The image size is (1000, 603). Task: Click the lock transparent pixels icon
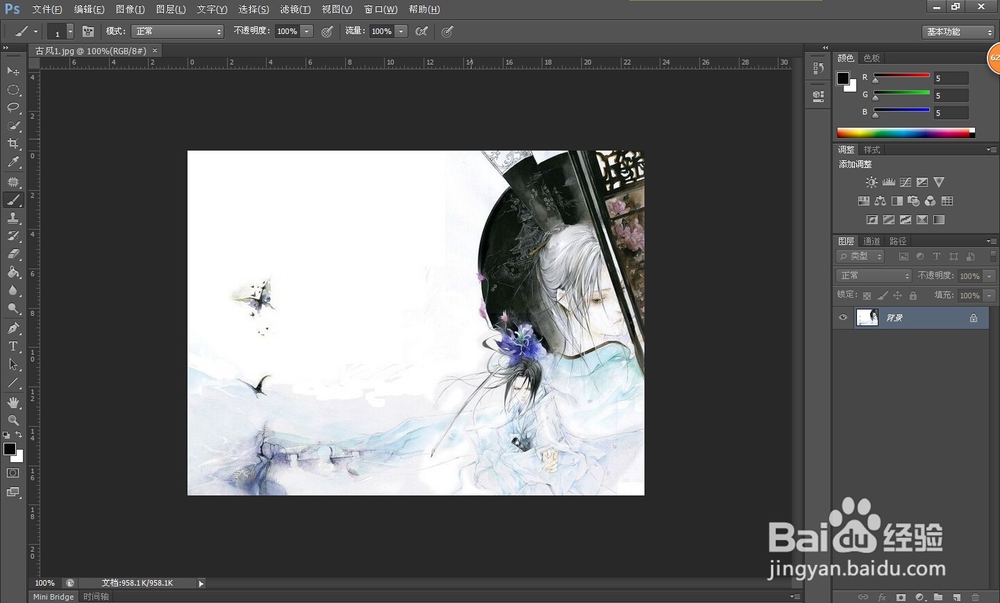pyautogui.click(x=866, y=294)
